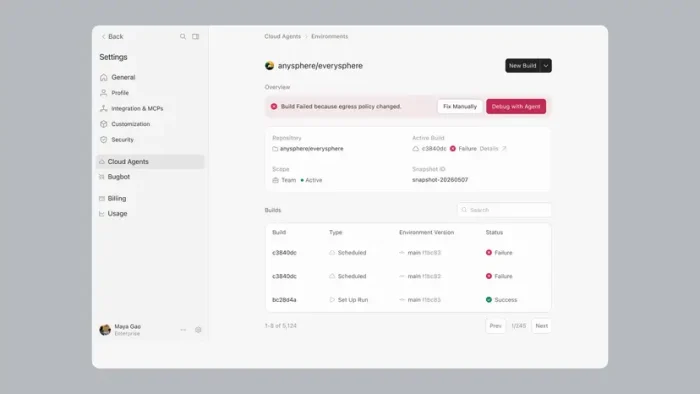Click the Set Up Run play icon
Image resolution: width=700 pixels, height=394 pixels.
pos(332,300)
